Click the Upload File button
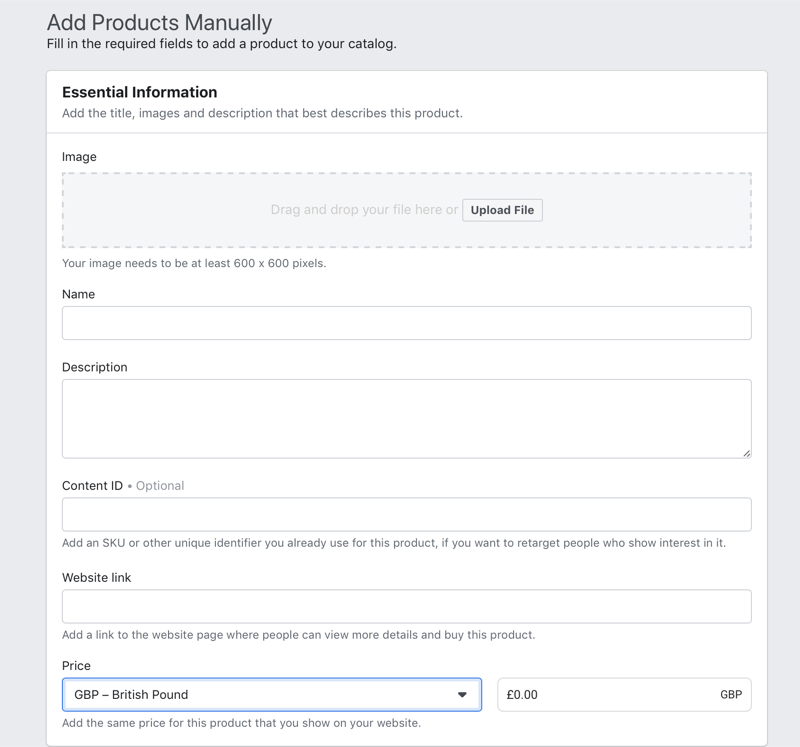This screenshot has width=800, height=747. [502, 210]
